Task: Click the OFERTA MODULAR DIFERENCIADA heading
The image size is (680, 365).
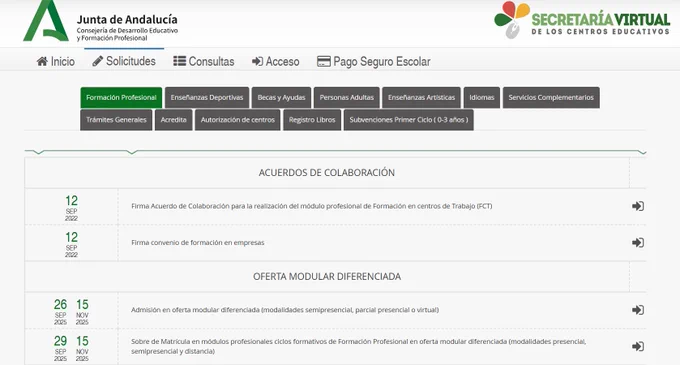Action: [x=327, y=277]
